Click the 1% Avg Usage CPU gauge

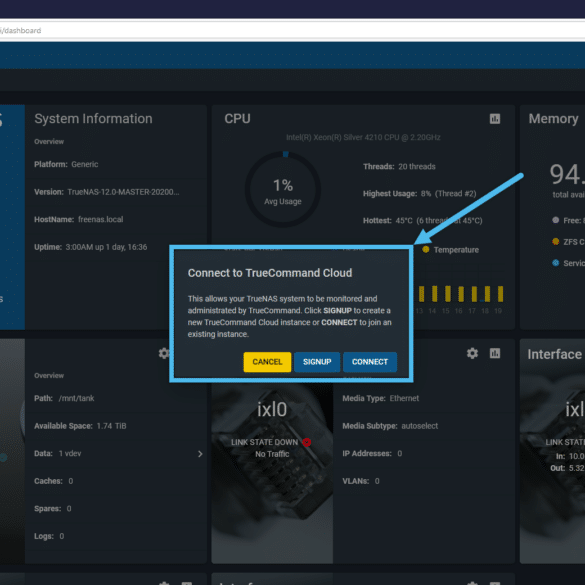pos(283,189)
